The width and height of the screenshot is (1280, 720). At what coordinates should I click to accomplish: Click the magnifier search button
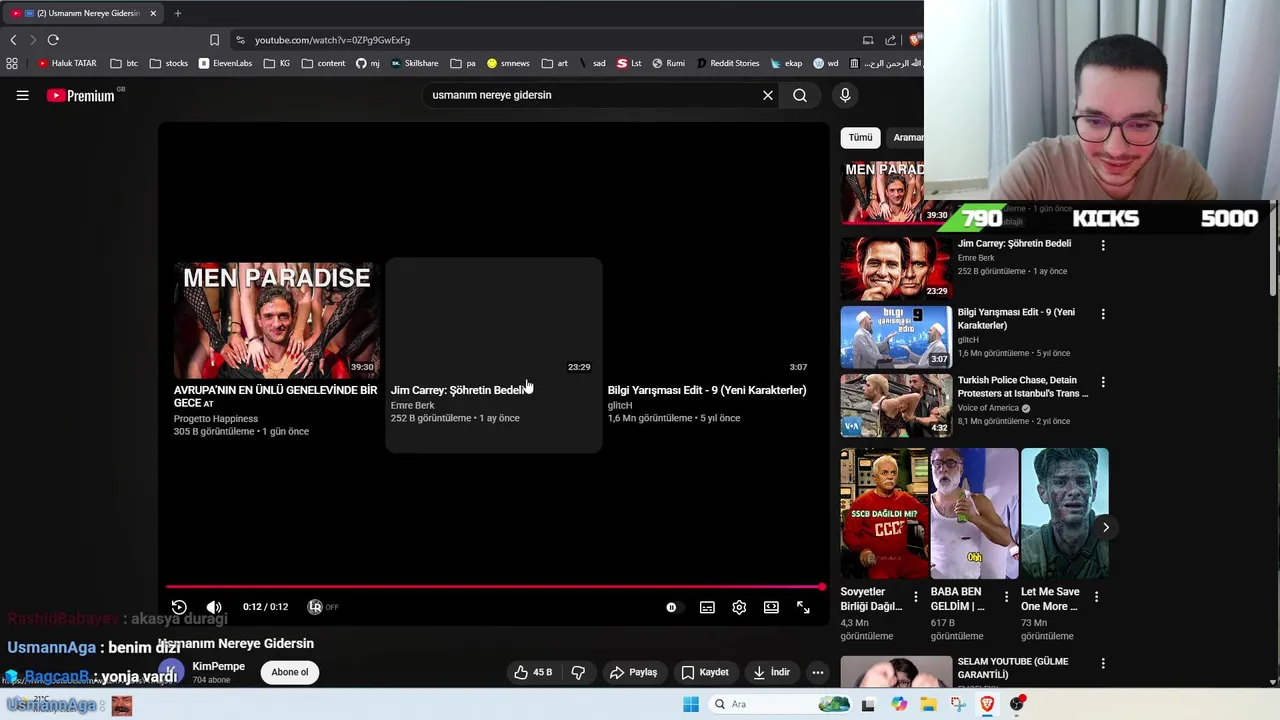(x=800, y=95)
